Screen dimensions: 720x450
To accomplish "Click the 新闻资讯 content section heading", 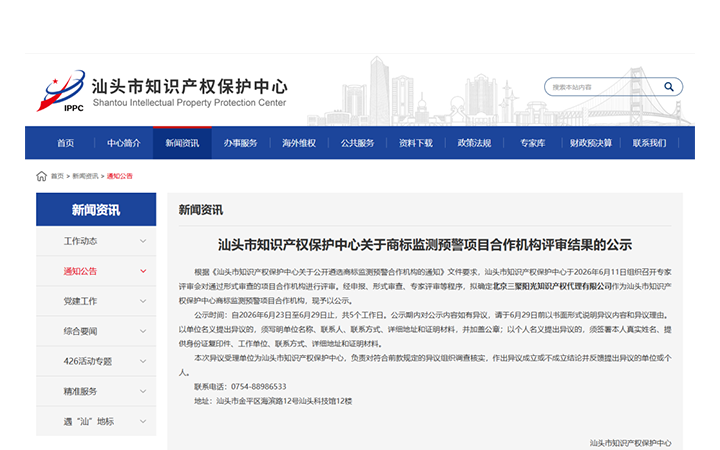I will point(201,210).
